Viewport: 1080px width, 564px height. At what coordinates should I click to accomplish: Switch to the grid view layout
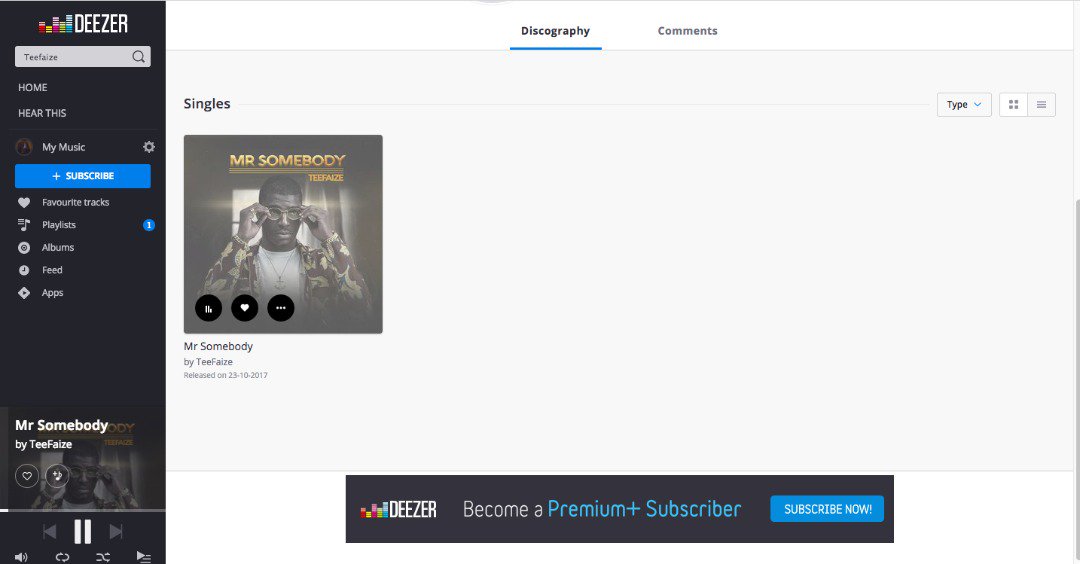coord(1013,105)
